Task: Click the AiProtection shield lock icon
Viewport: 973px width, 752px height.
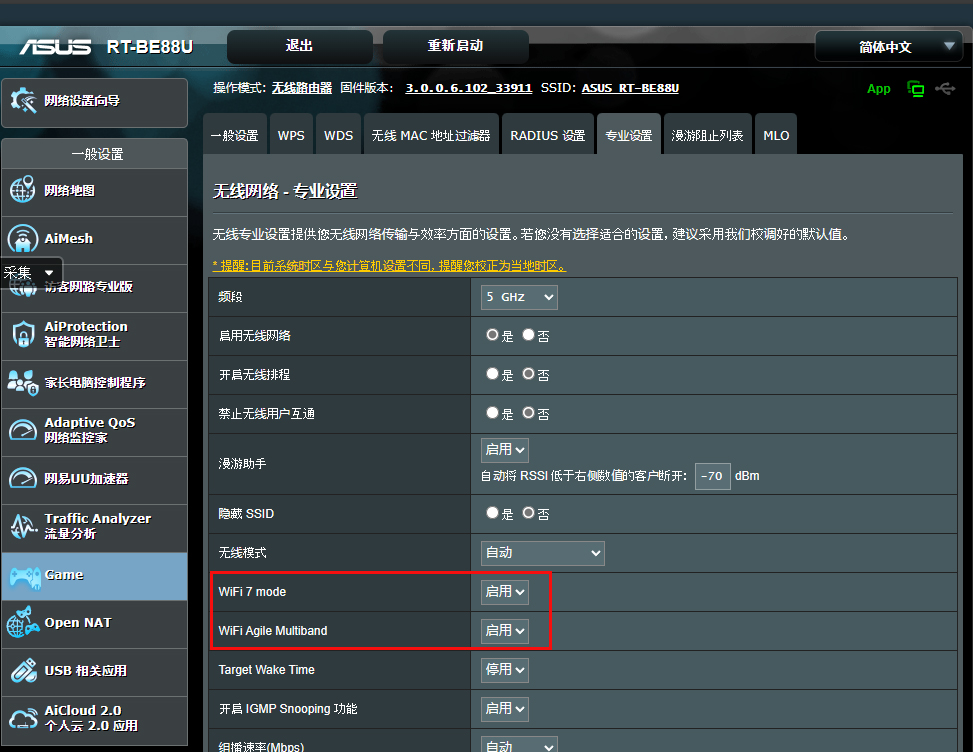Action: coord(23,334)
